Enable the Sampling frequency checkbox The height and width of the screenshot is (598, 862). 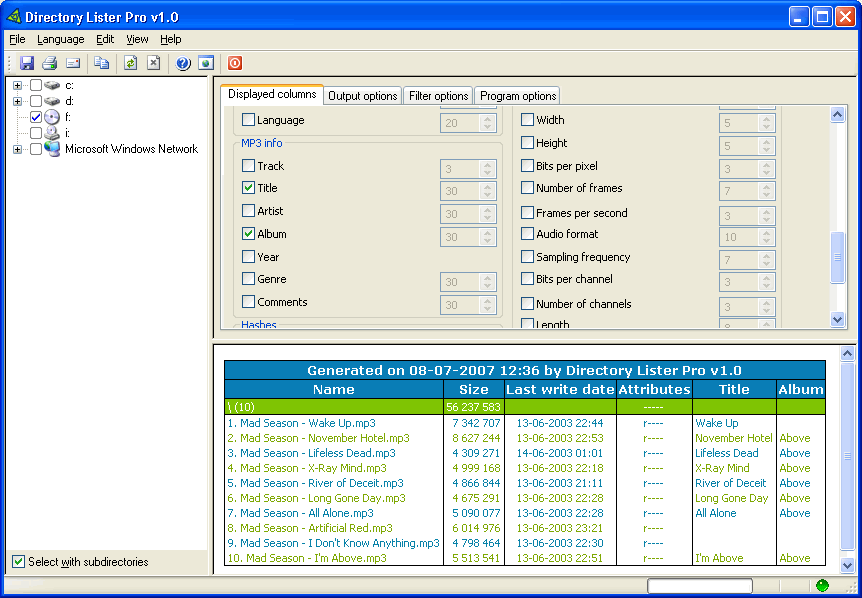point(527,257)
